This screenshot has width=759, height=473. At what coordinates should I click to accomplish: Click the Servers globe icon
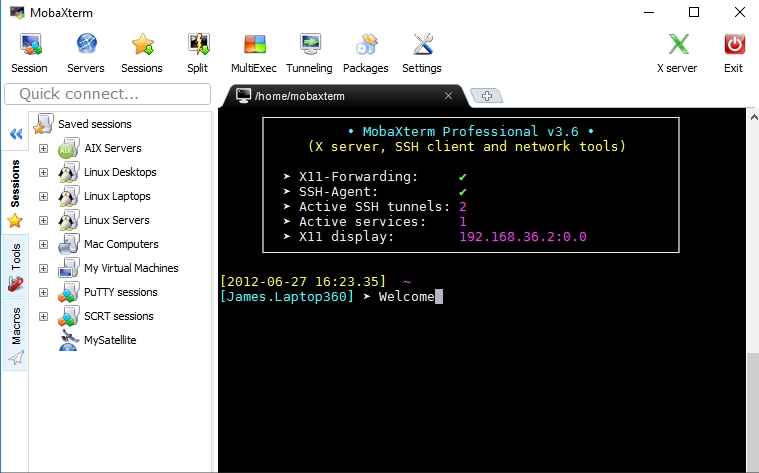(86, 45)
